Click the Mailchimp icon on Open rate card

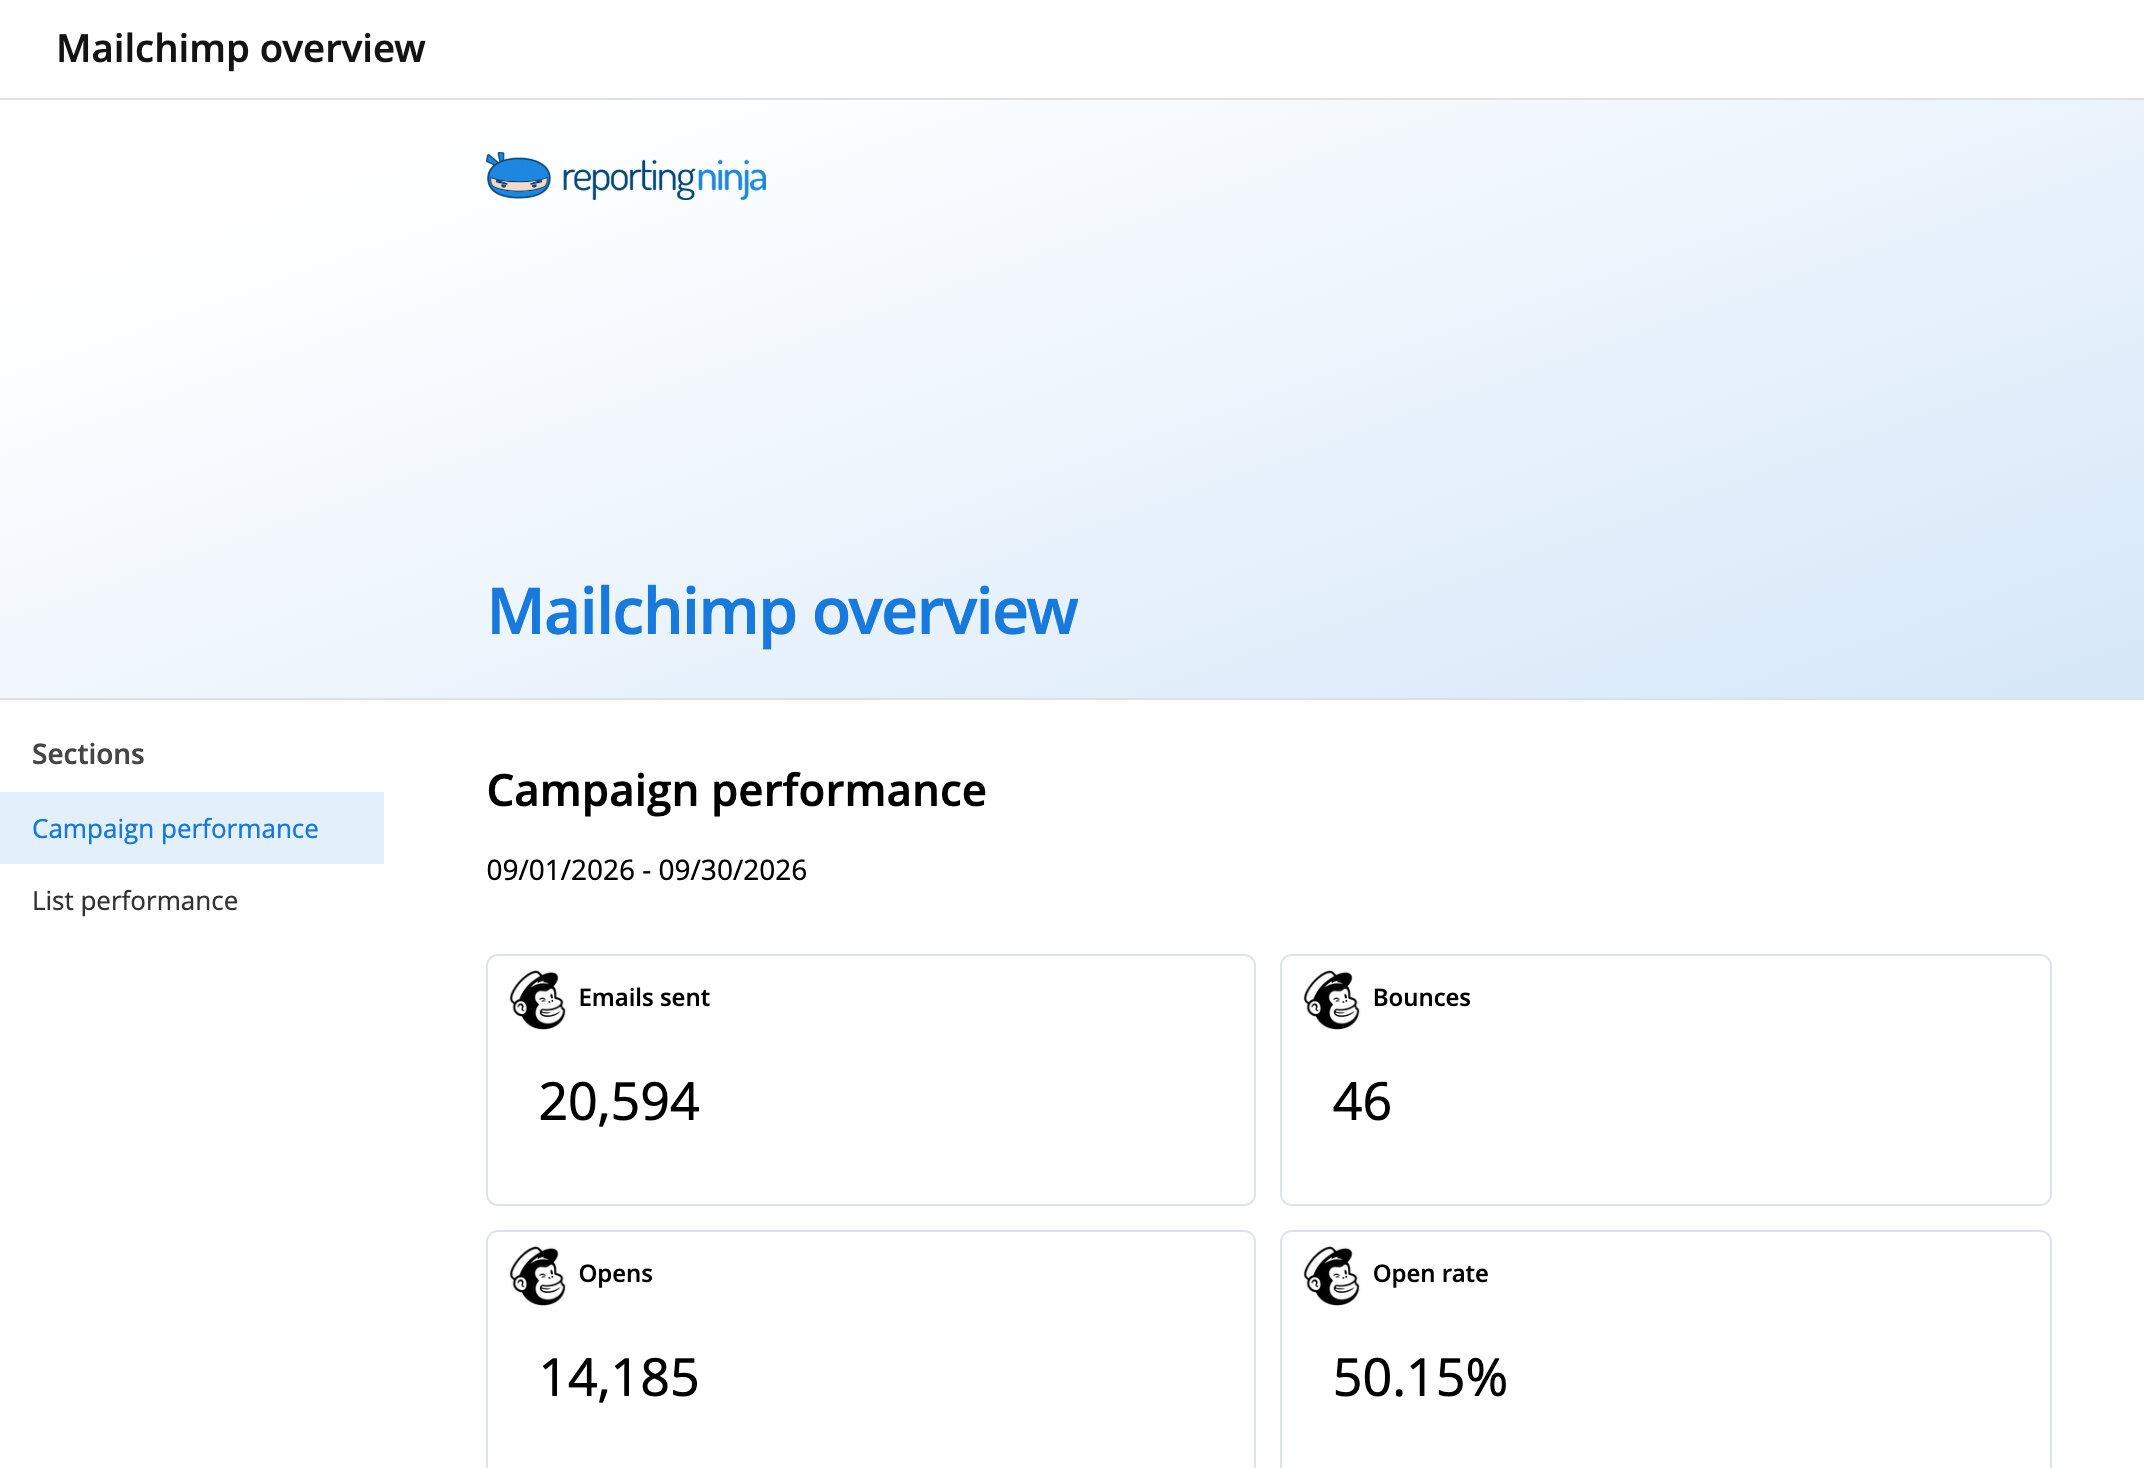(x=1332, y=1275)
